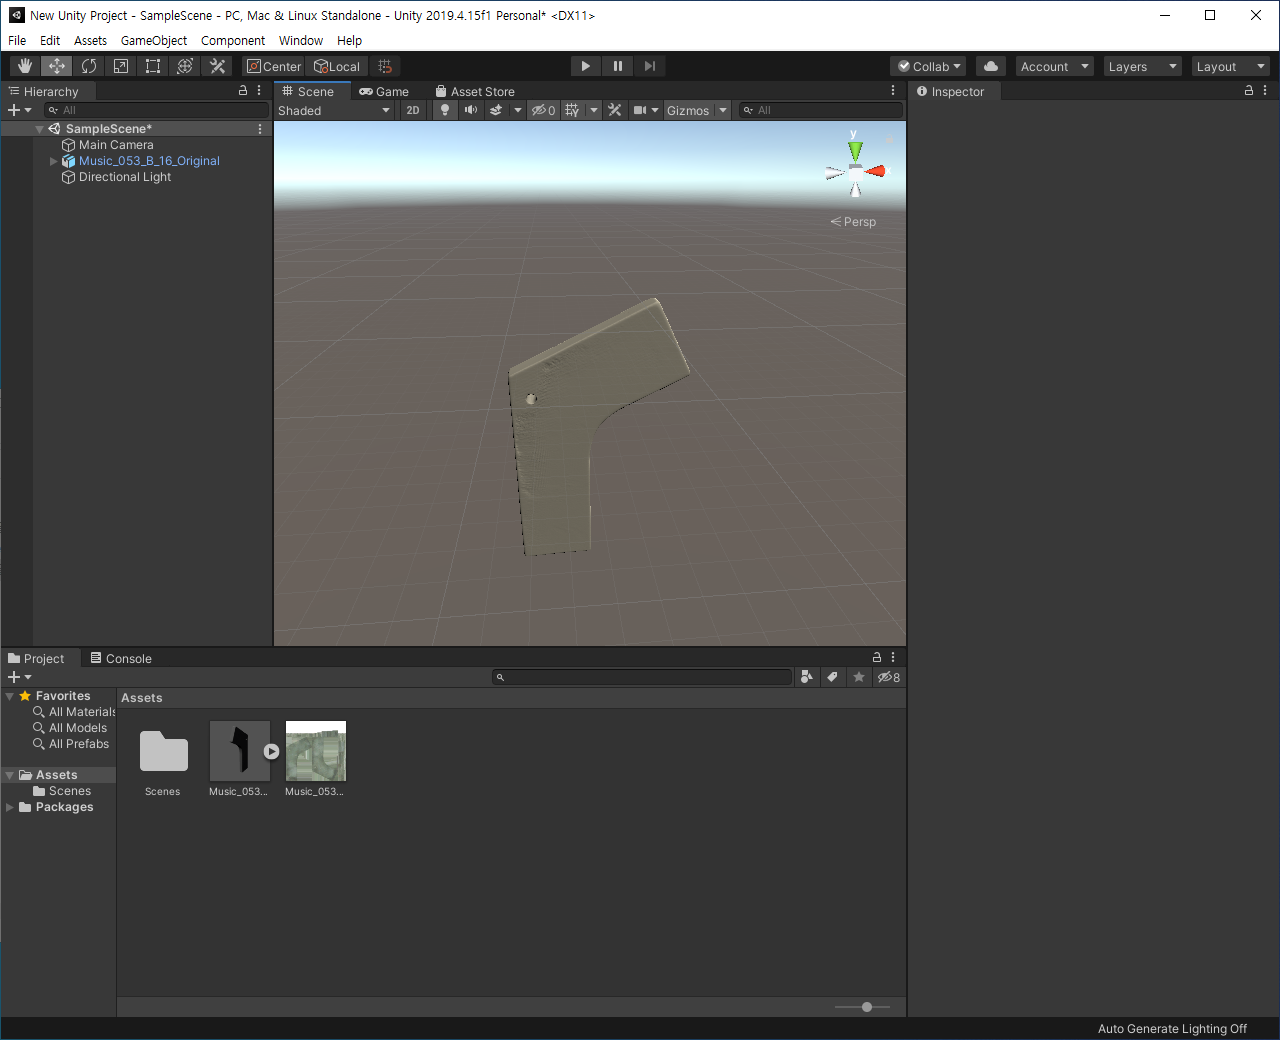Select Main Camera in Hierarchy
The width and height of the screenshot is (1280, 1040).
pyautogui.click(x=116, y=145)
